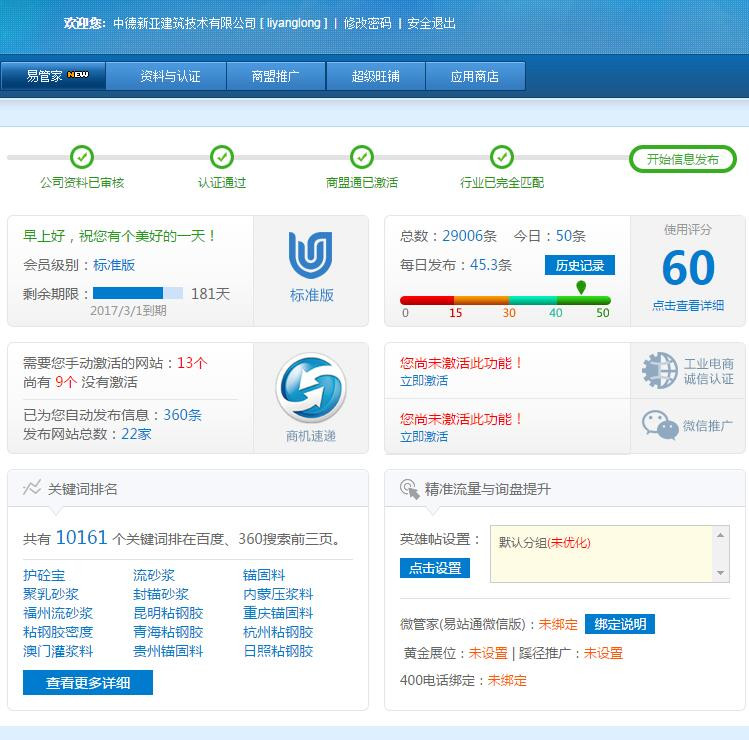This screenshot has width=749, height=740.
Task: Click the 微信推广 chat bubble icon
Action: tap(660, 426)
